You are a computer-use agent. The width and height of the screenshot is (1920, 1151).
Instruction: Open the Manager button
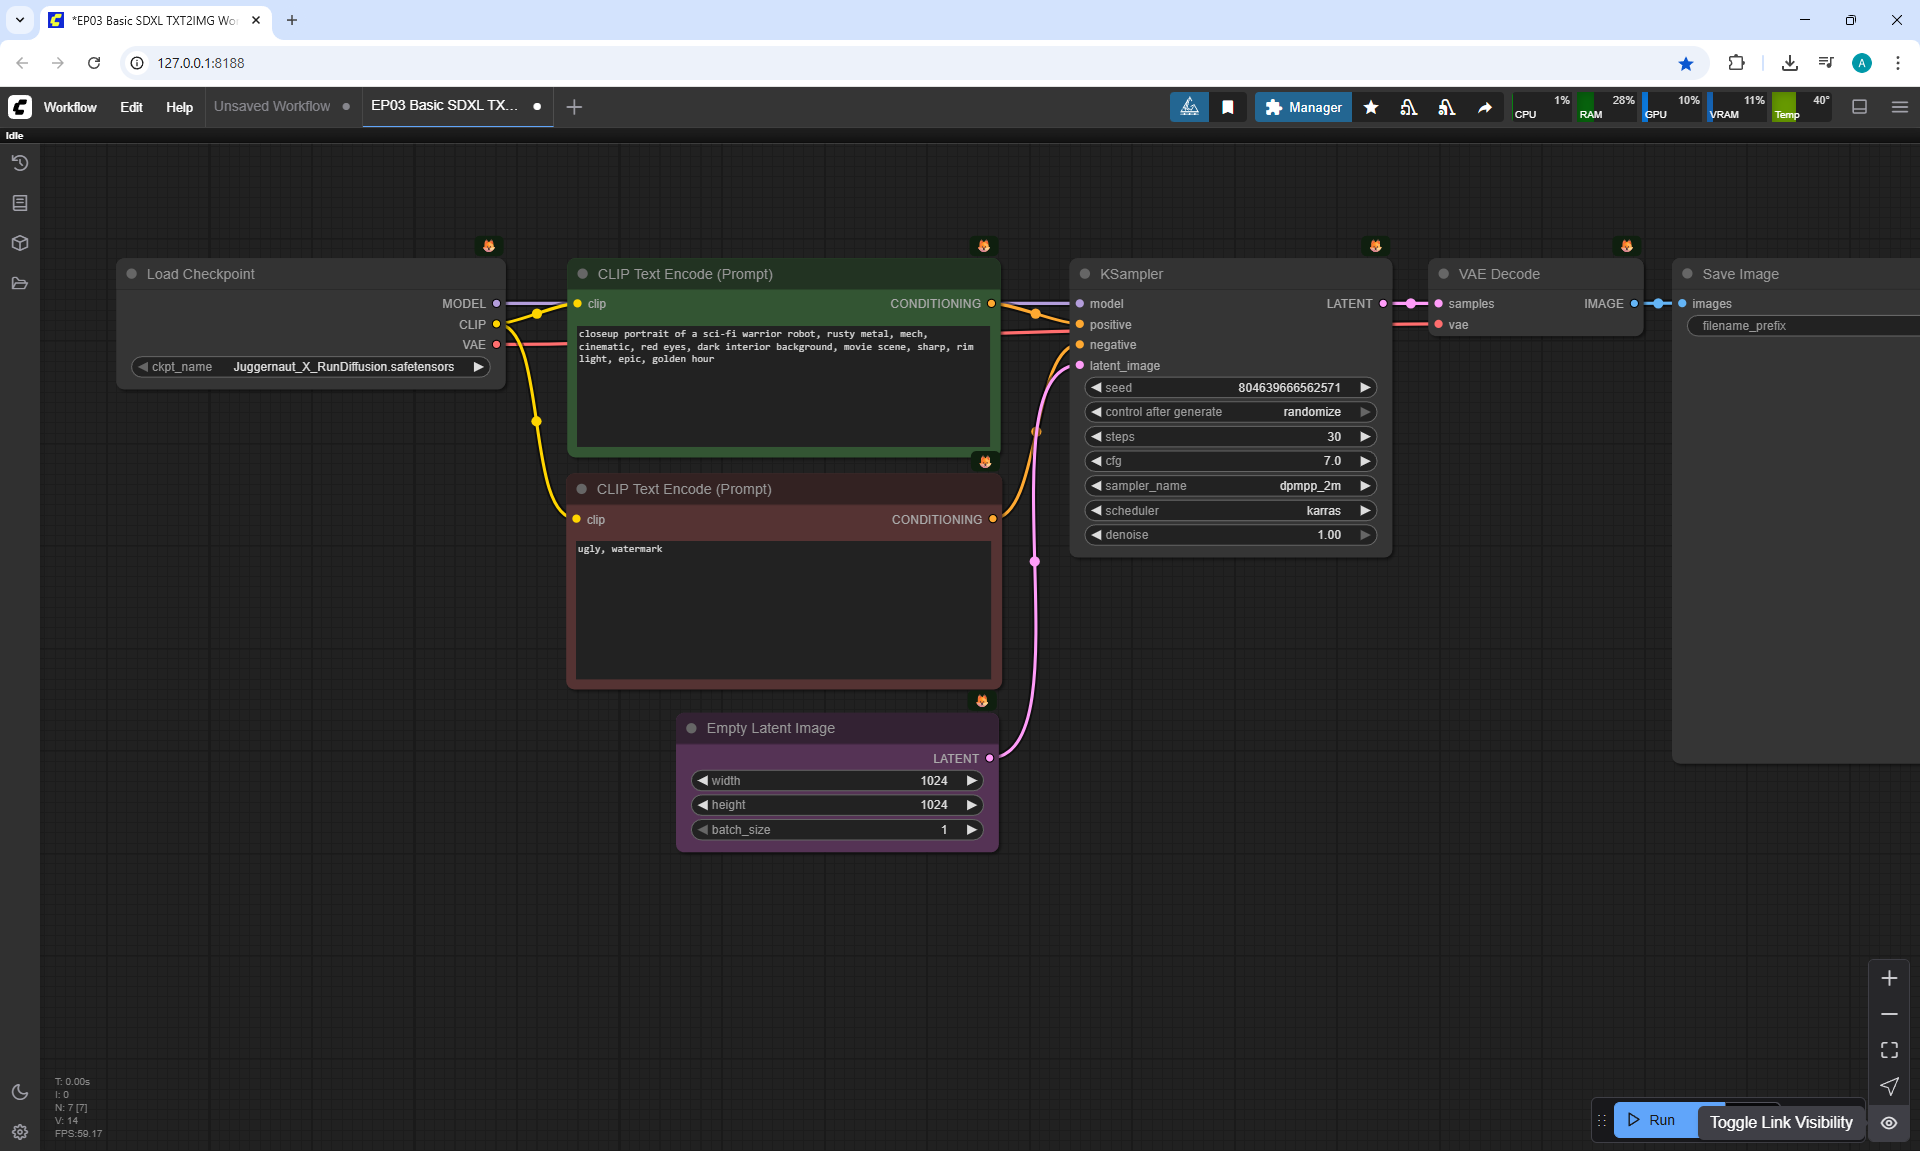click(1303, 107)
